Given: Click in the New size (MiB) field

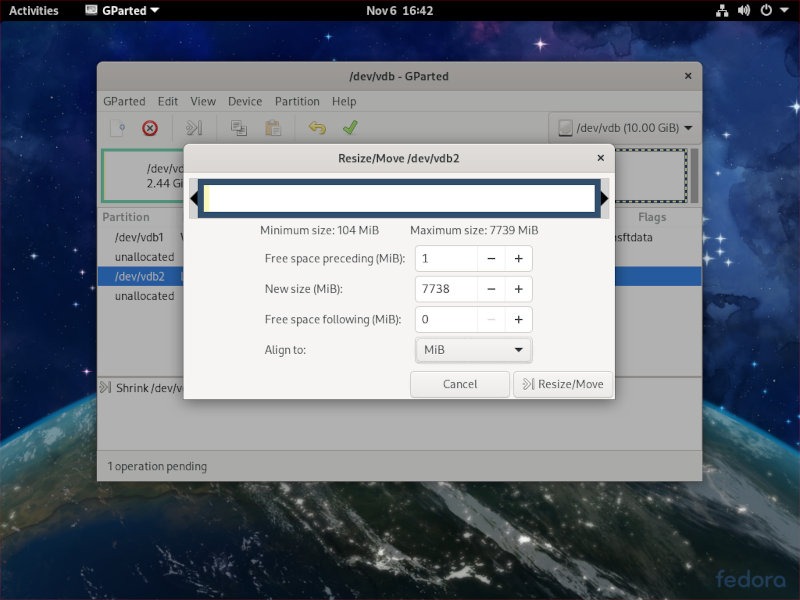Looking at the screenshot, I should coord(443,289).
